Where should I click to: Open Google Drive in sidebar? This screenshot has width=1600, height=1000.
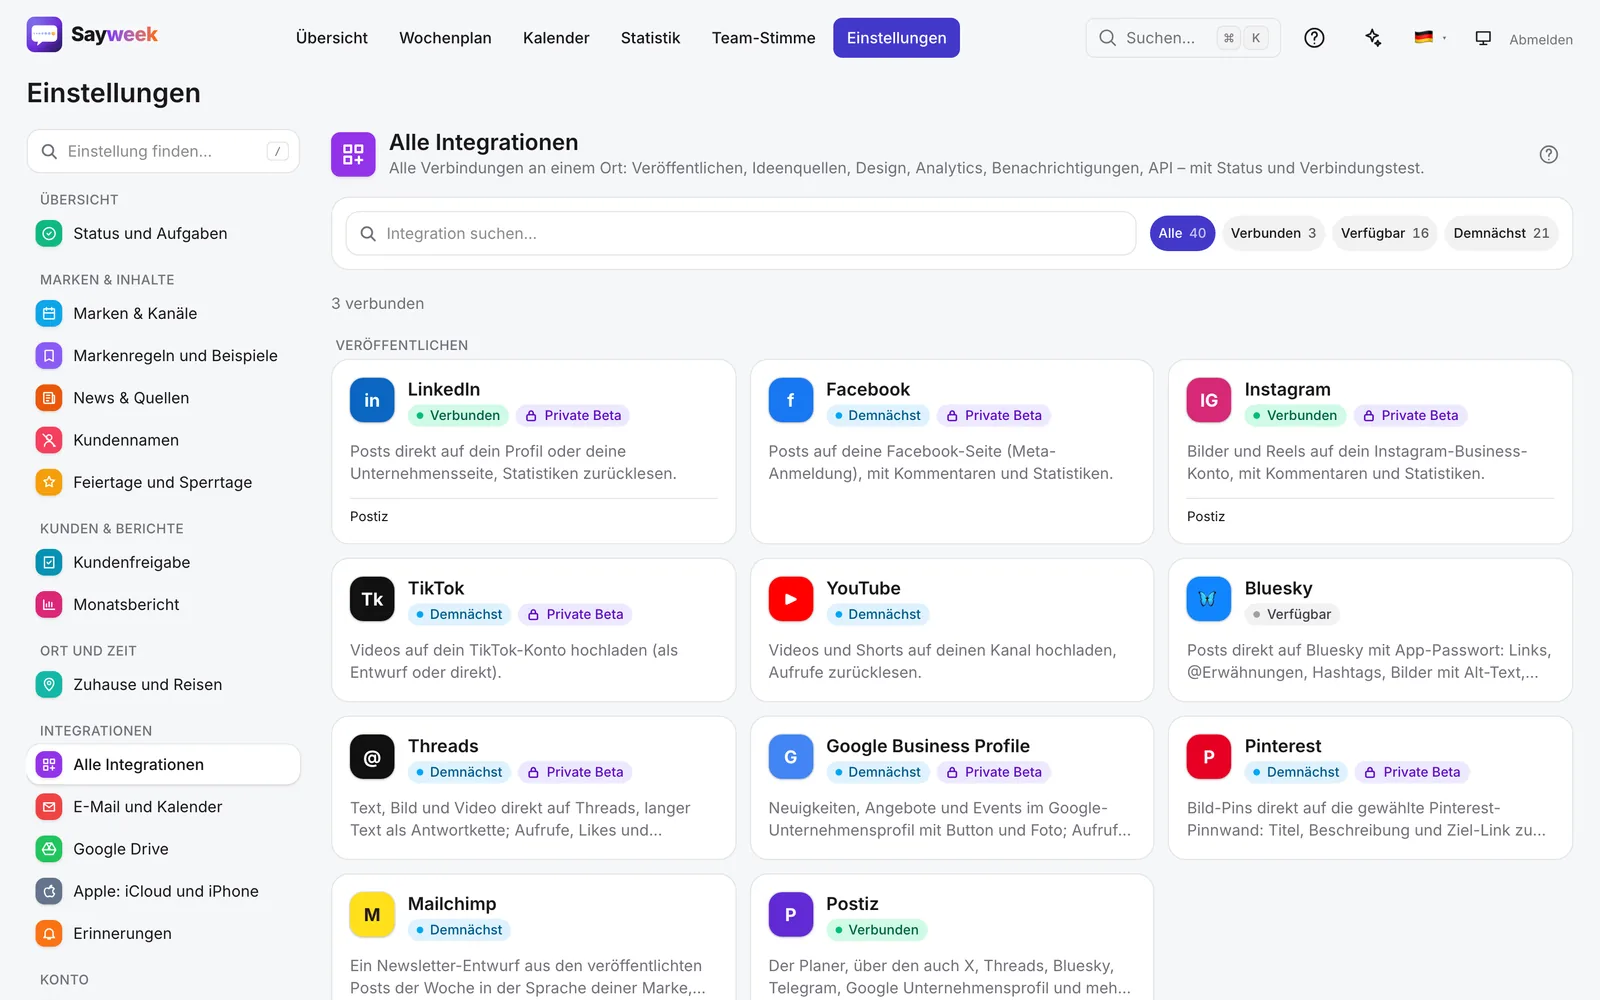(163, 849)
